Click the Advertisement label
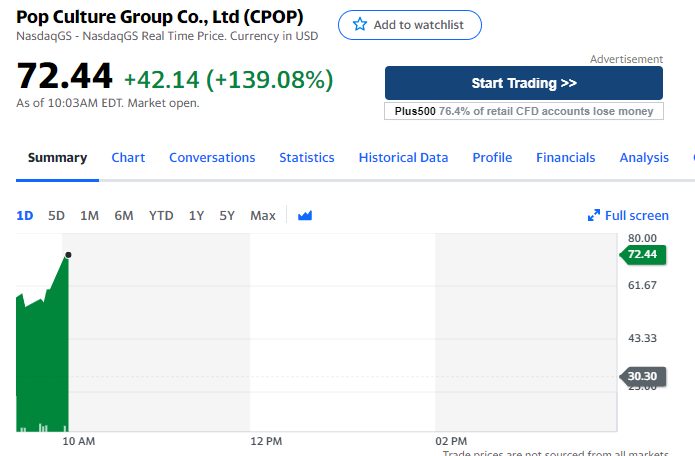This screenshot has width=695, height=456. pos(626,59)
